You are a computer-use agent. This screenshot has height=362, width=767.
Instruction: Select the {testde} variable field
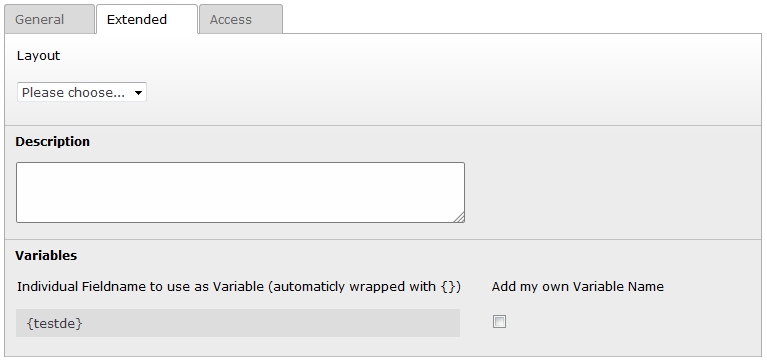click(x=238, y=323)
